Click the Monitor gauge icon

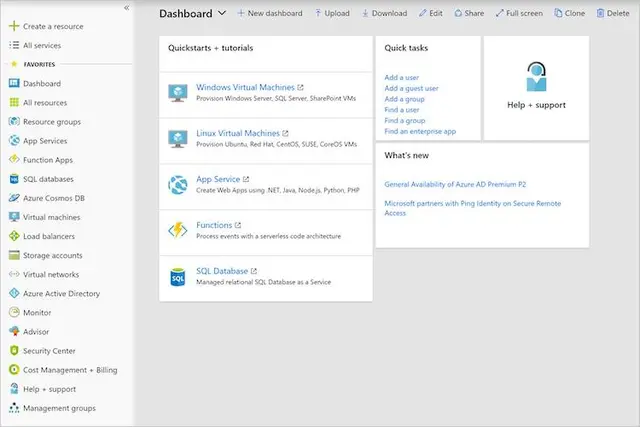pyautogui.click(x=14, y=312)
